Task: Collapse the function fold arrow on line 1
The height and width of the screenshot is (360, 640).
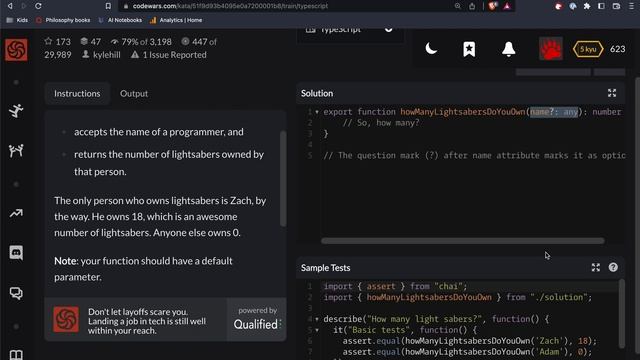Action: (x=317, y=112)
